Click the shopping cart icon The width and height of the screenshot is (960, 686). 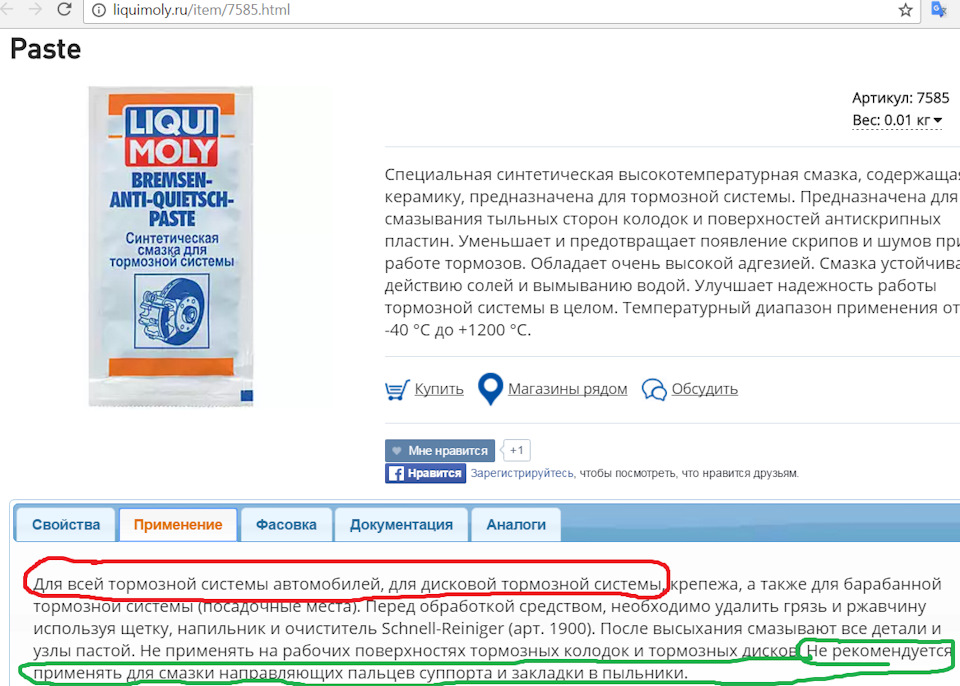pos(397,389)
